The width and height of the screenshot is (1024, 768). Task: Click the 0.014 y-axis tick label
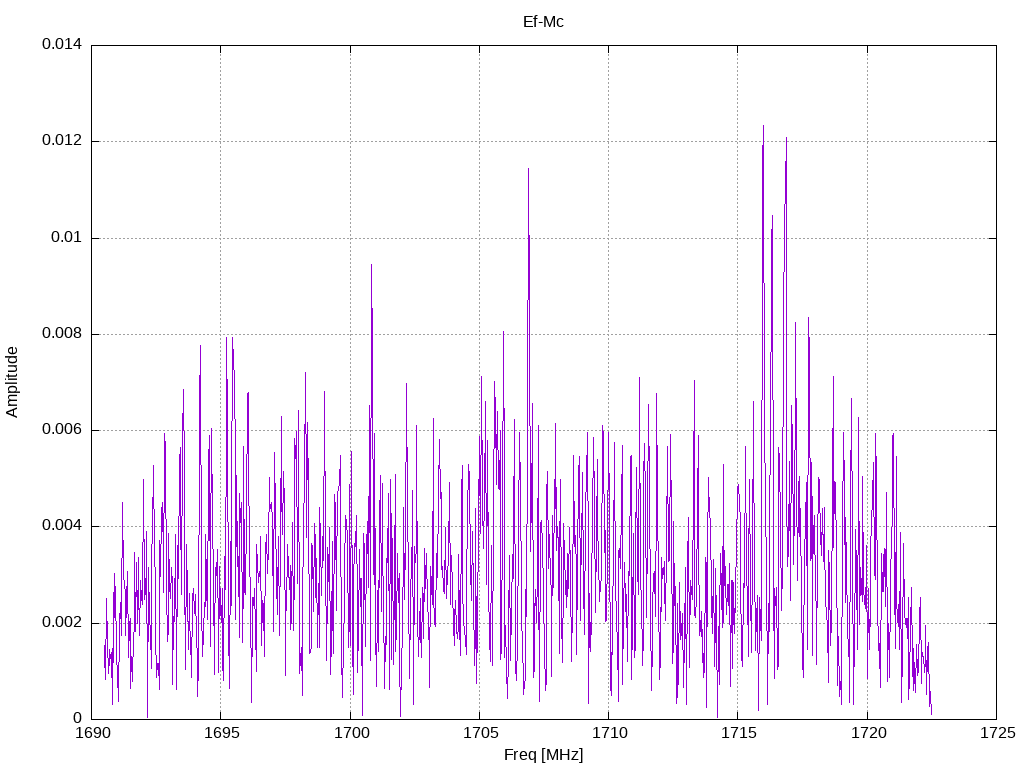pos(61,45)
